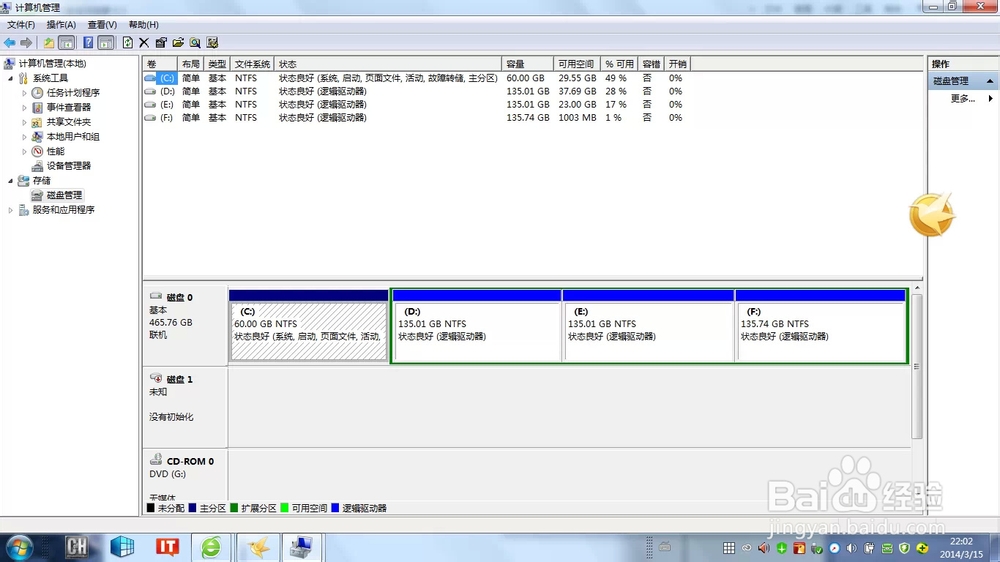This screenshot has height=562, width=1000.
Task: Click the 逻辑驱动器 blue legend swatch
Action: [335, 508]
